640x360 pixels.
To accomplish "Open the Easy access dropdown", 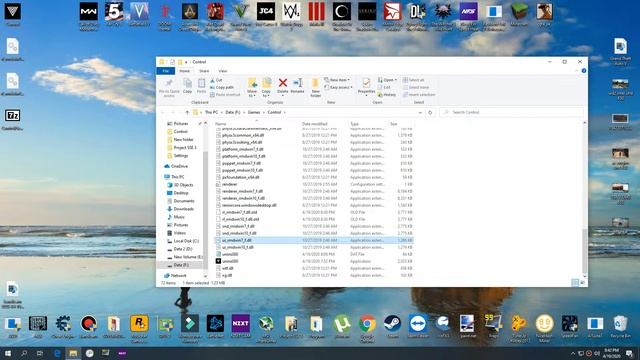I will tap(338, 87).
